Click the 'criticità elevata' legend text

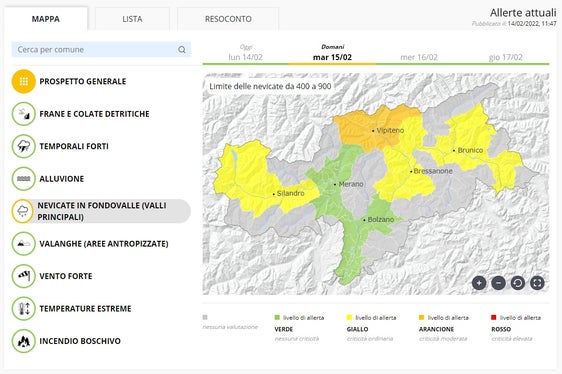pos(512,339)
